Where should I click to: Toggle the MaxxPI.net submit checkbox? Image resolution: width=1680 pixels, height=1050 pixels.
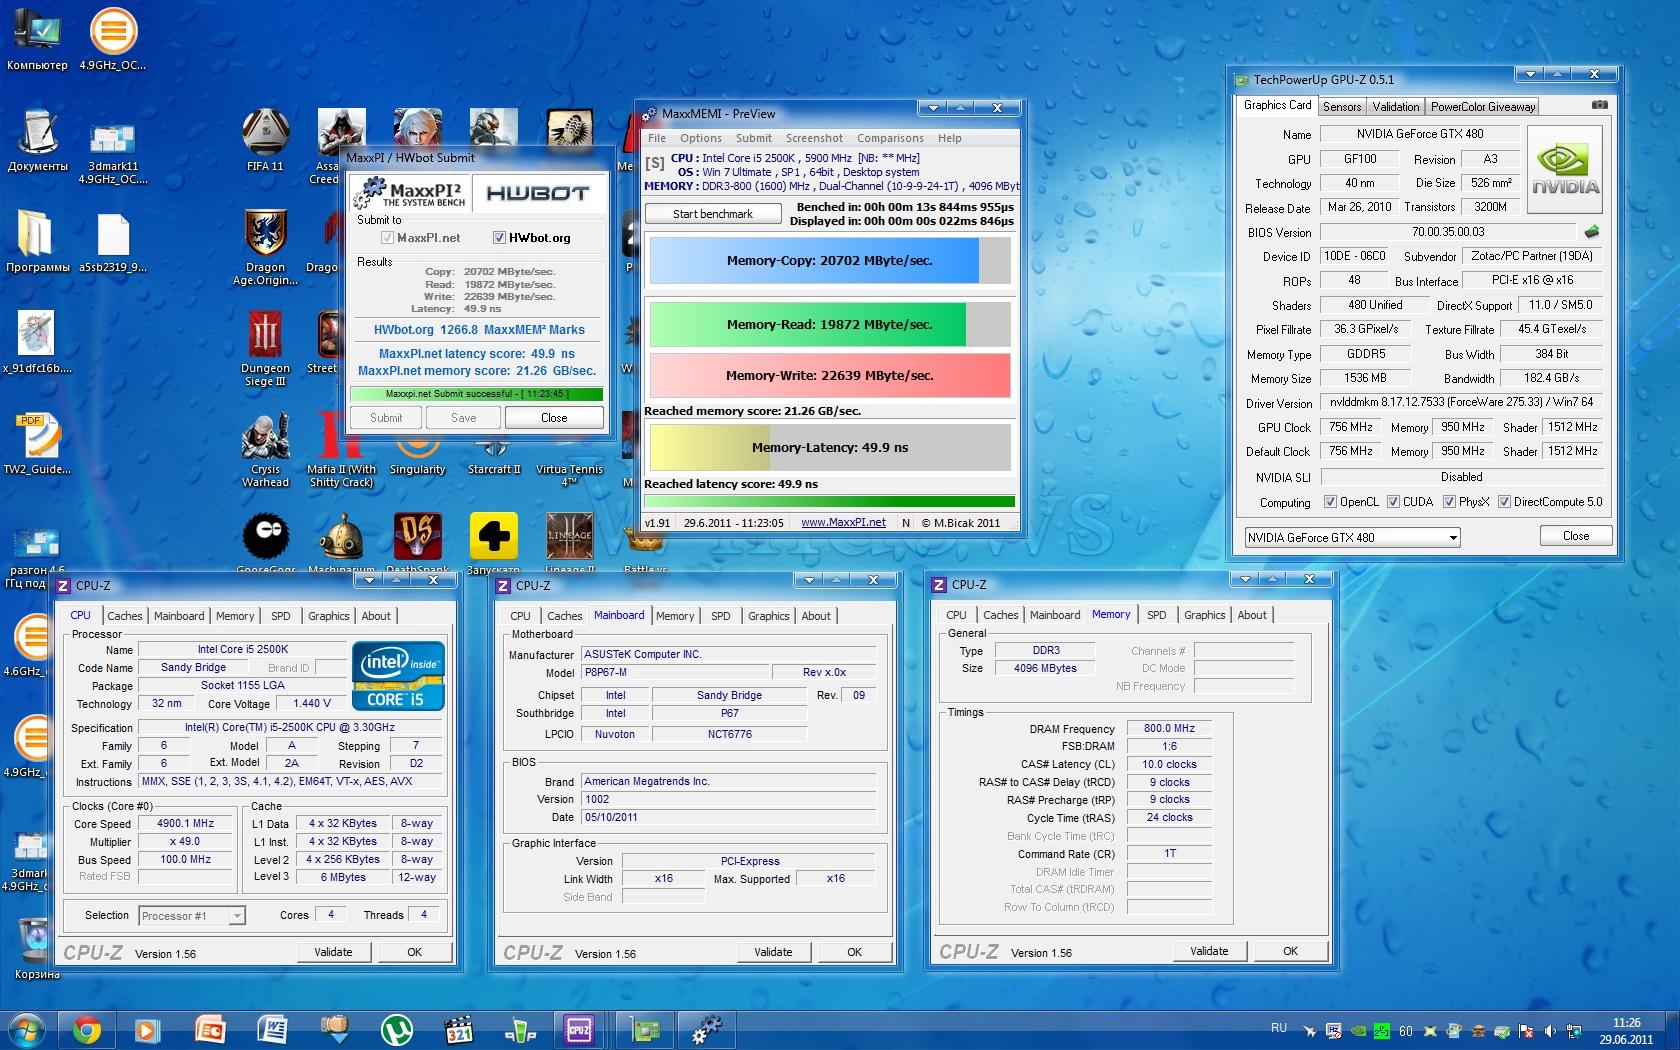tap(387, 238)
